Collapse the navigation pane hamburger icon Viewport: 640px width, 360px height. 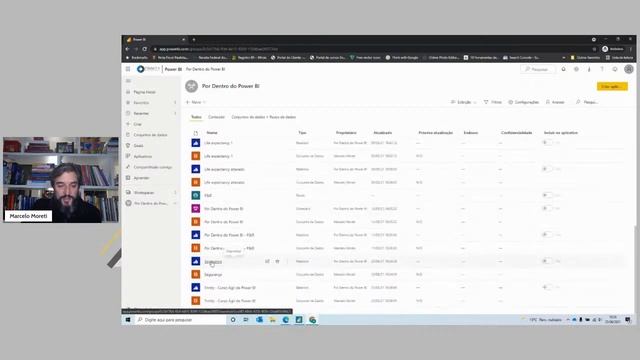tap(128, 81)
